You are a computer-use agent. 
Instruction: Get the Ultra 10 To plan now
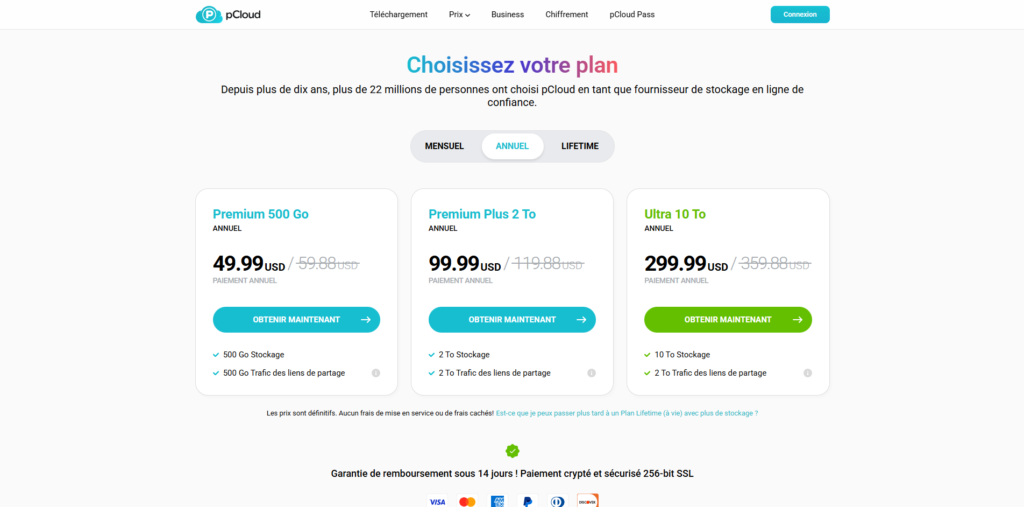click(x=728, y=320)
